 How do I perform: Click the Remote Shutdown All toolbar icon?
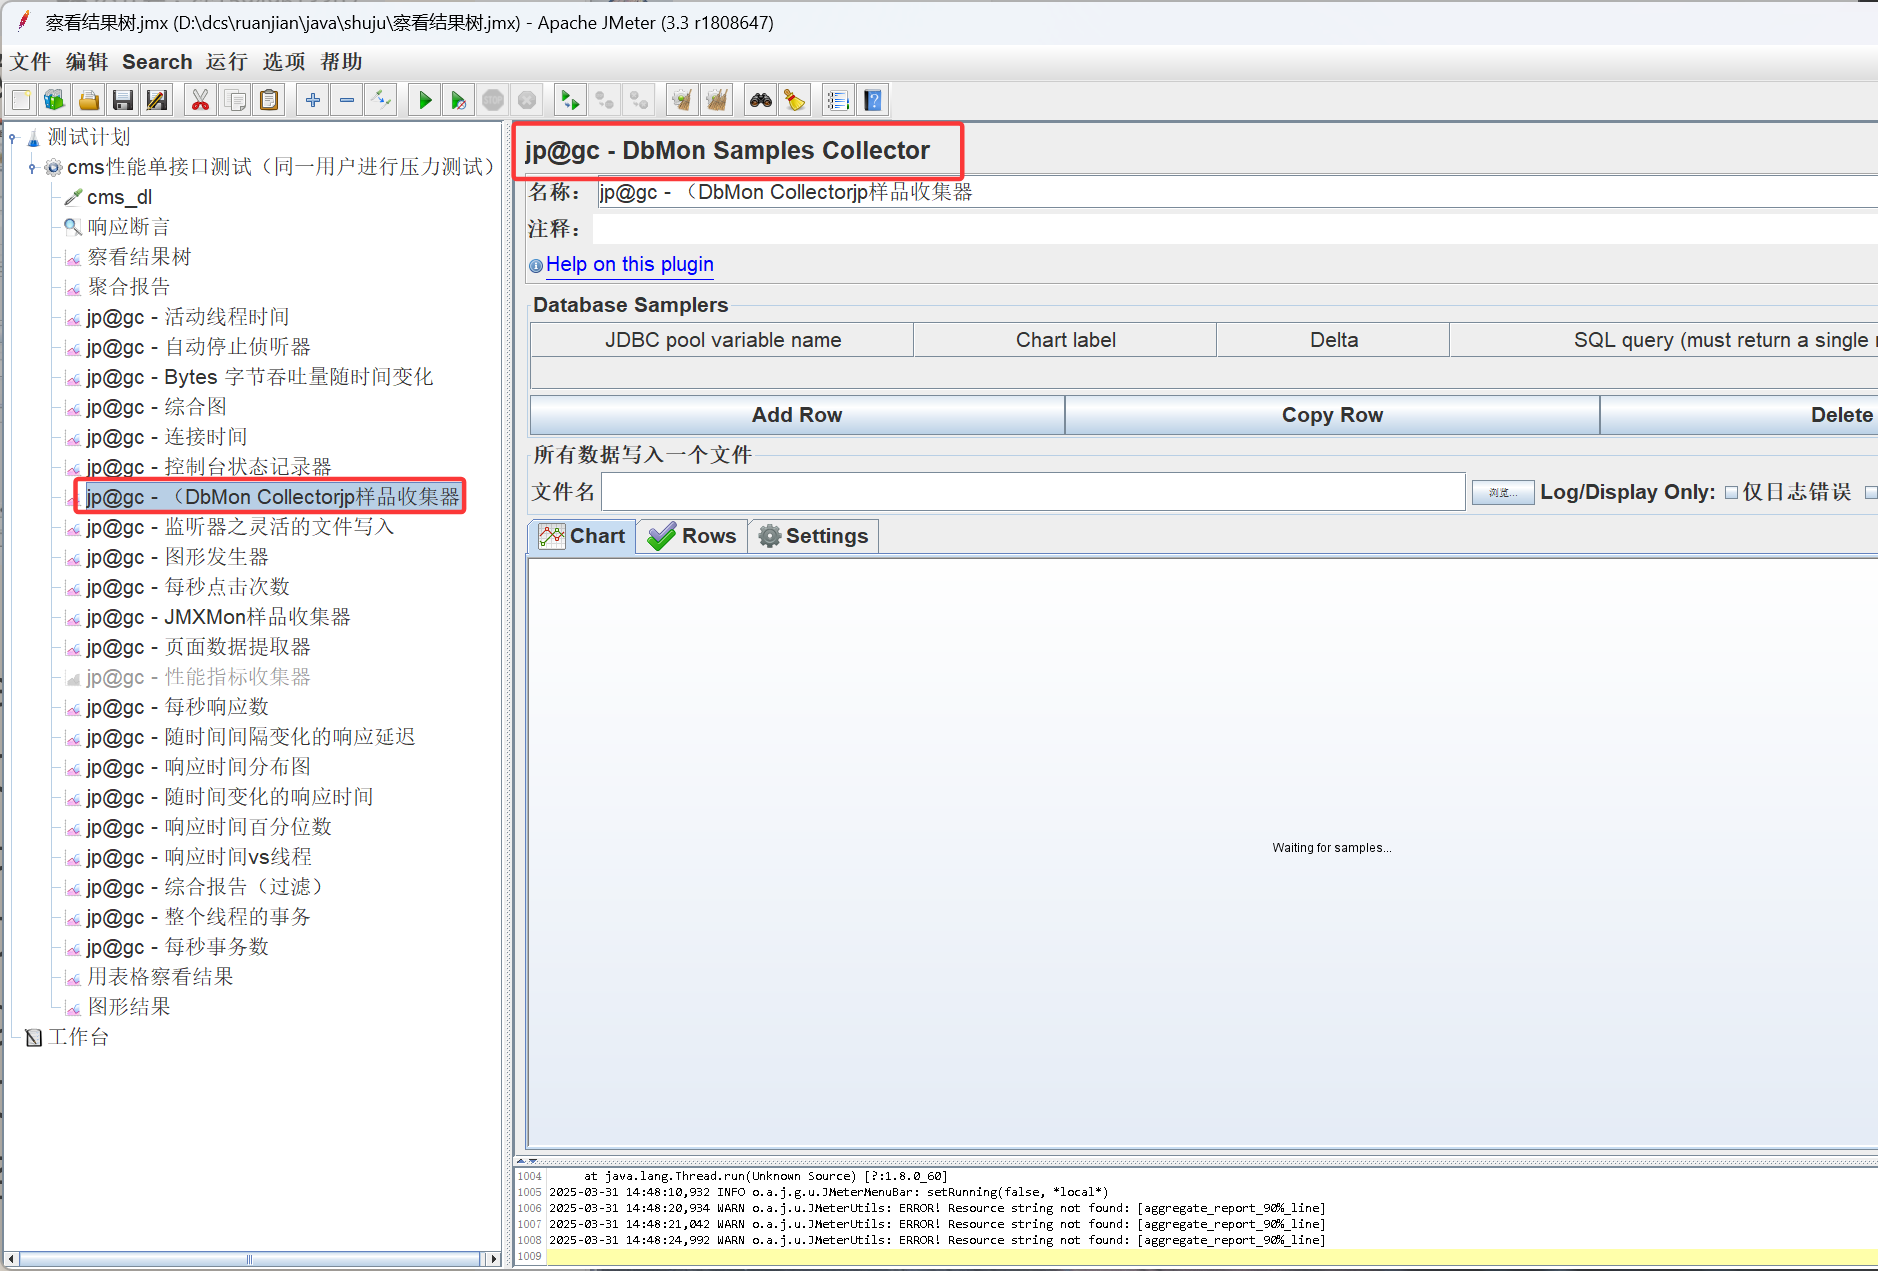point(639,100)
